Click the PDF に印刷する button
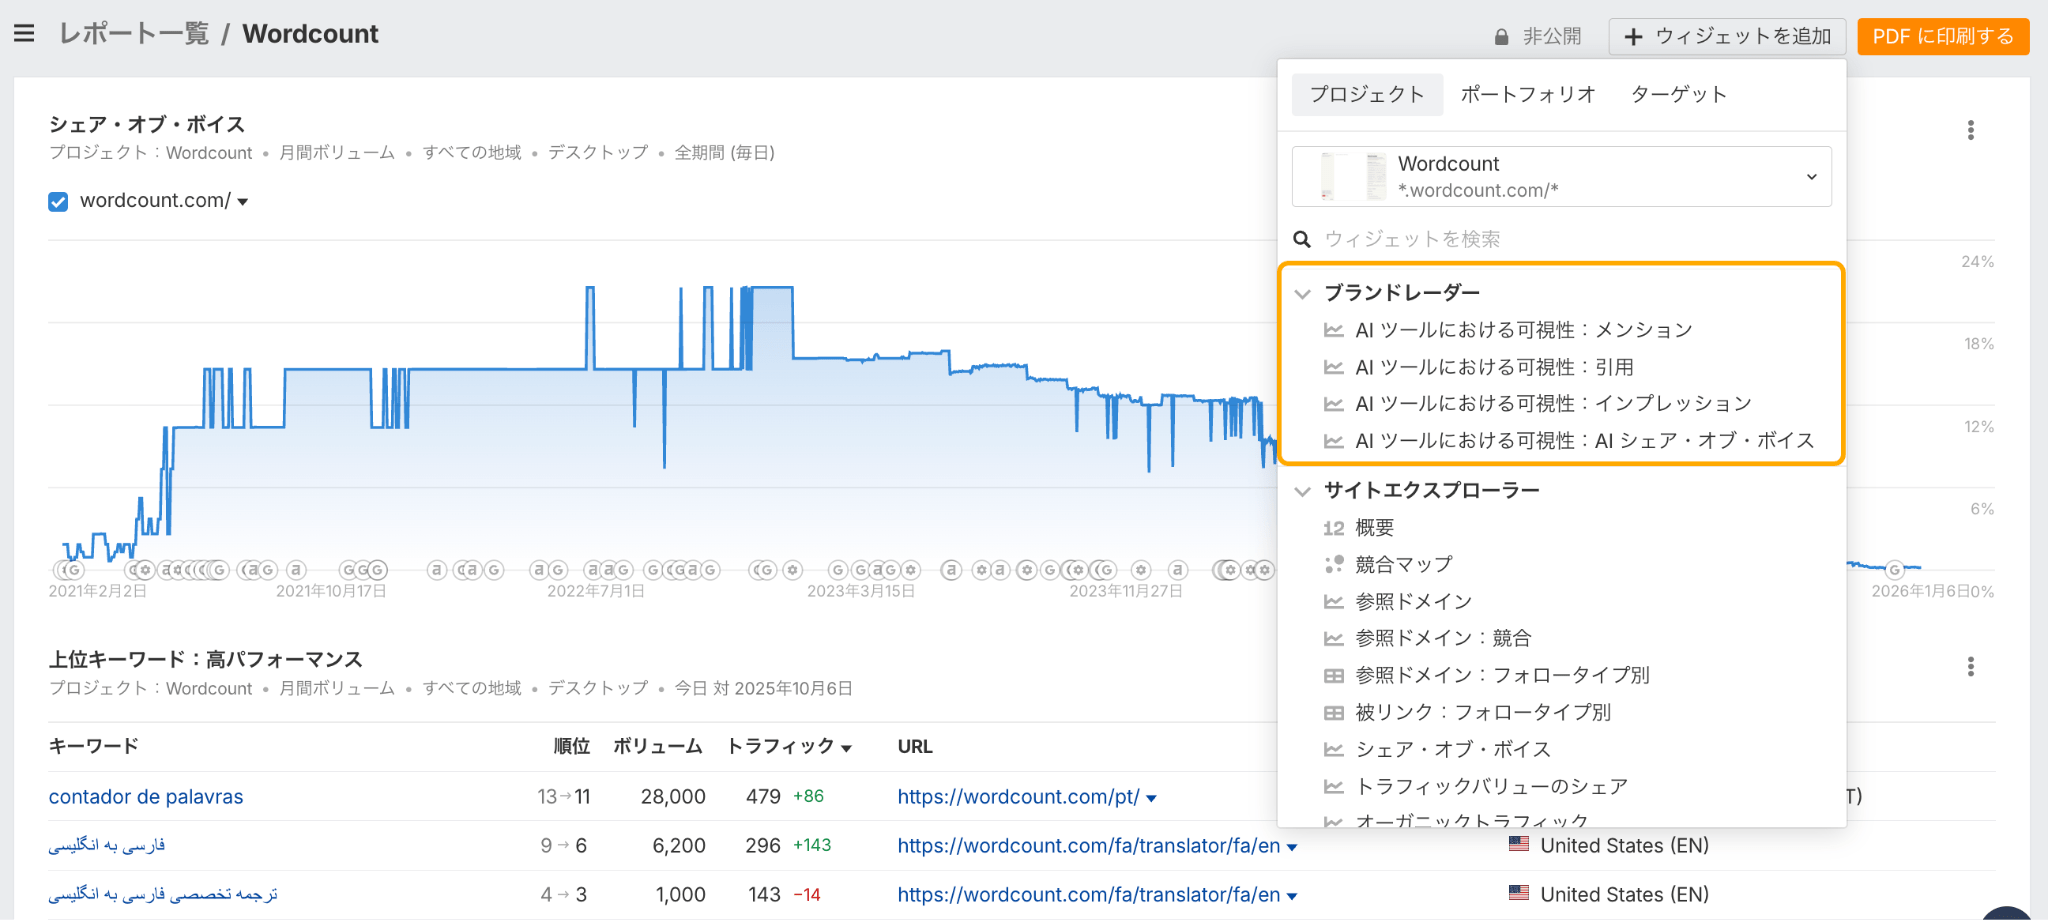Screen dimensions: 2048x920 point(1942,37)
